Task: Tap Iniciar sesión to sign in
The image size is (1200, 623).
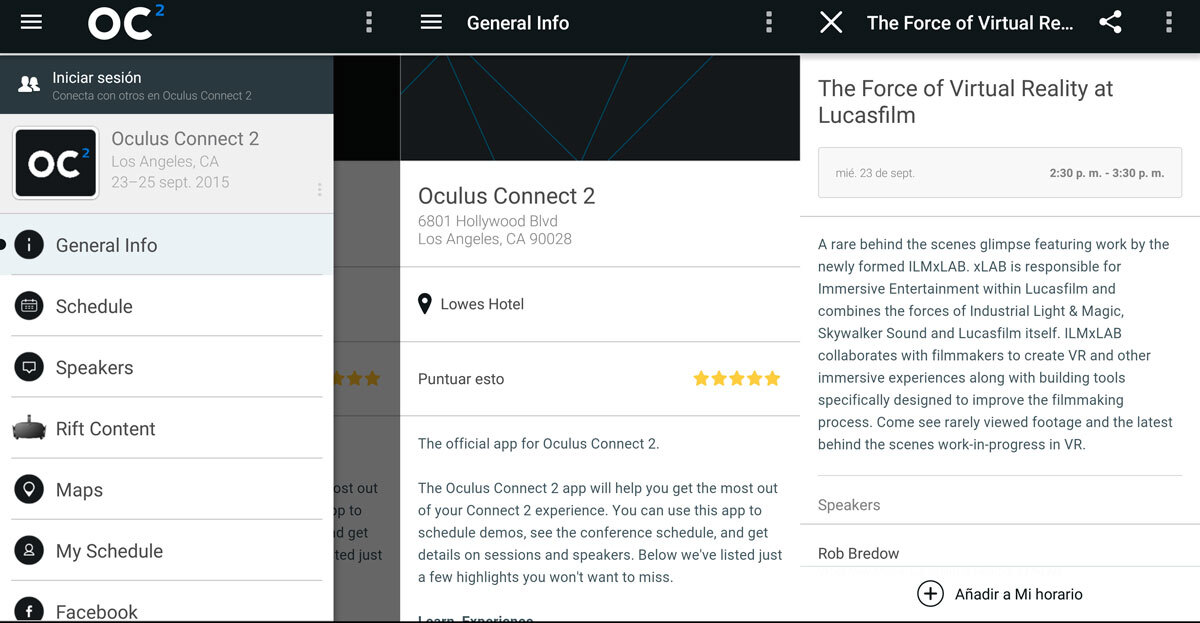Action: 96,78
